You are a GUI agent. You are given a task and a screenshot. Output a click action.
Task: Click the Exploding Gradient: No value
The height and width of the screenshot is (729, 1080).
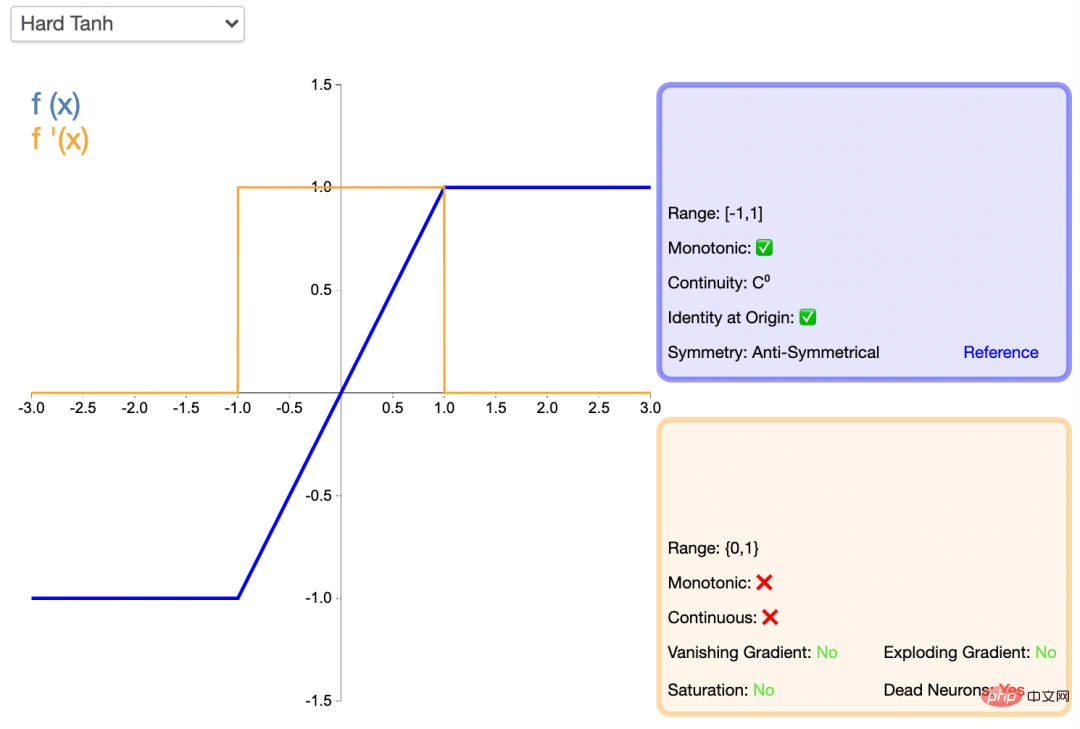pyautogui.click(x=1046, y=653)
